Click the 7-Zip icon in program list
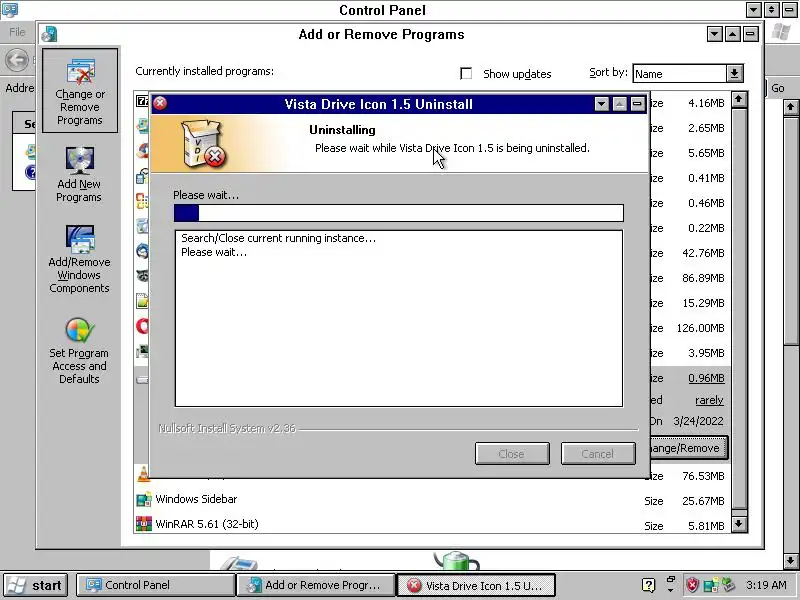This screenshot has height=600, width=800. pyautogui.click(x=142, y=101)
